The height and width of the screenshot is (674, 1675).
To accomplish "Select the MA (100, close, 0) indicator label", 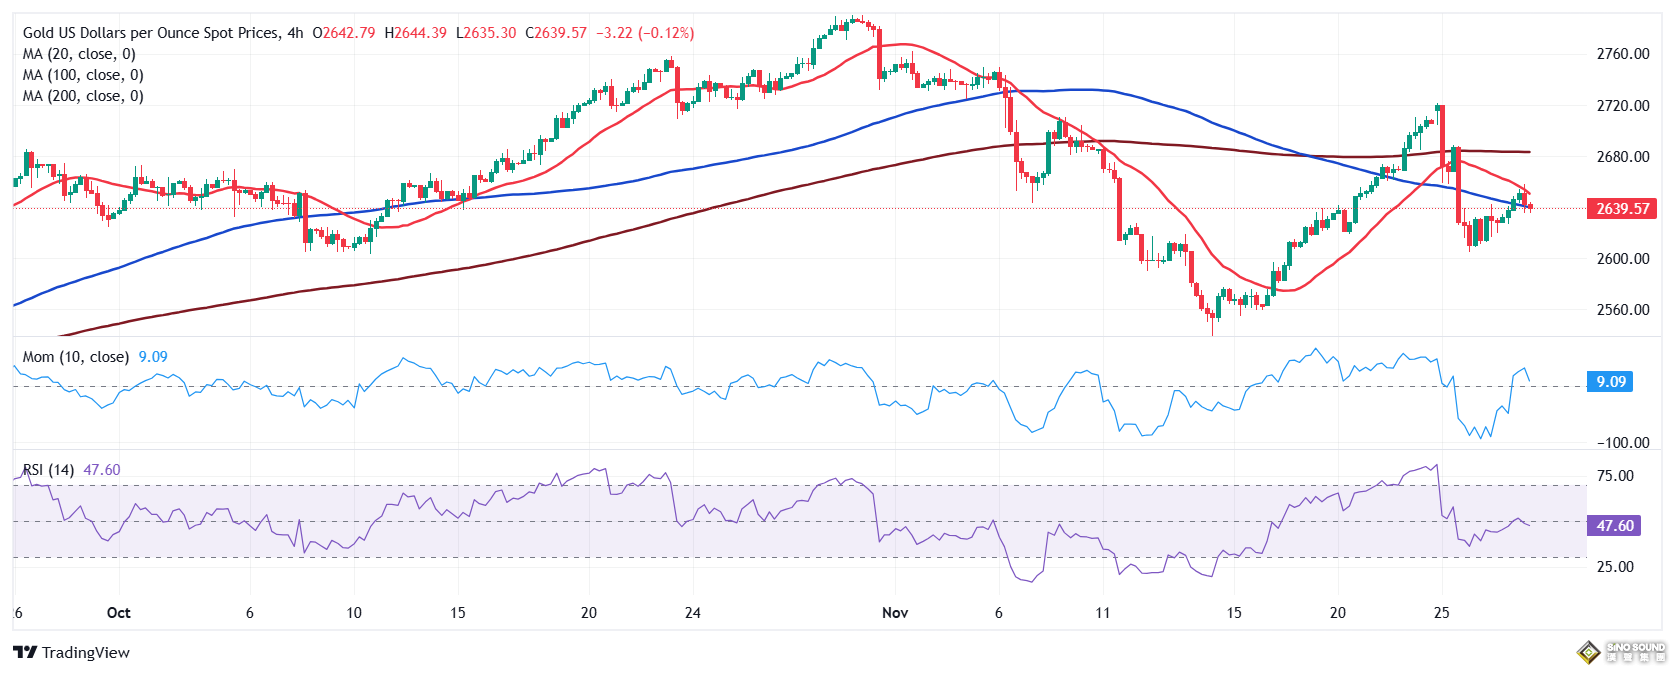I will coord(83,75).
